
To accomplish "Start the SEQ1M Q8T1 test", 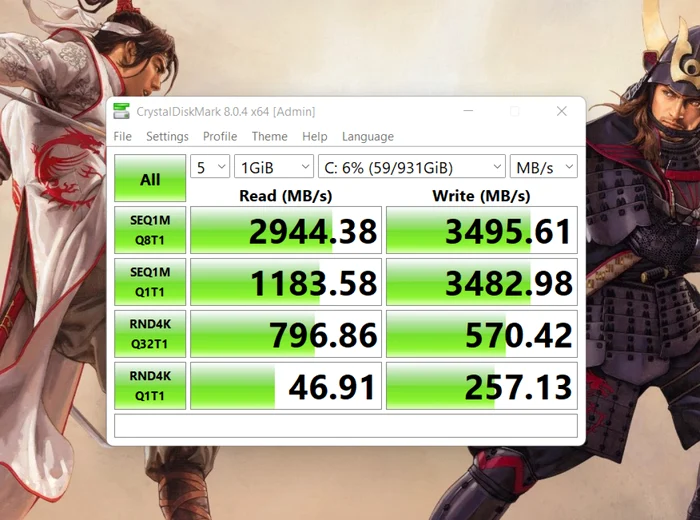I will click(150, 230).
